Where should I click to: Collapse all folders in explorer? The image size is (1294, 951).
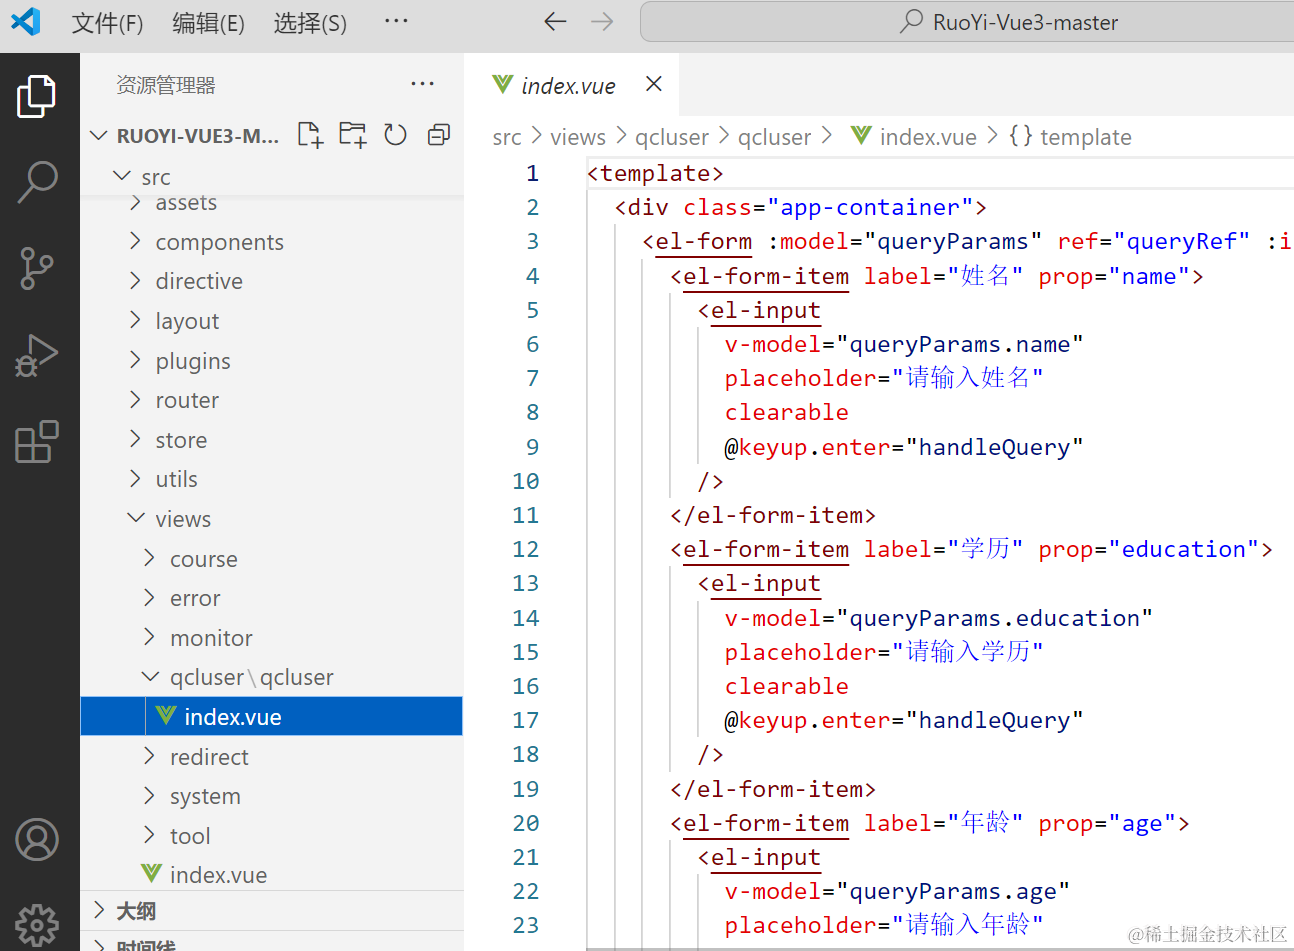[438, 135]
